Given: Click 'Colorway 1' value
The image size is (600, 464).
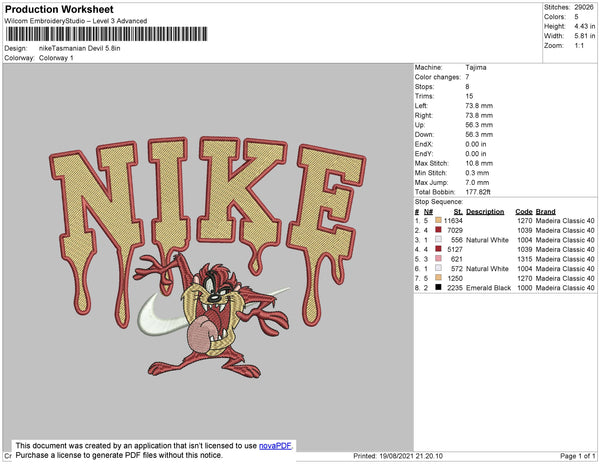Looking at the screenshot, I should [x=56, y=58].
